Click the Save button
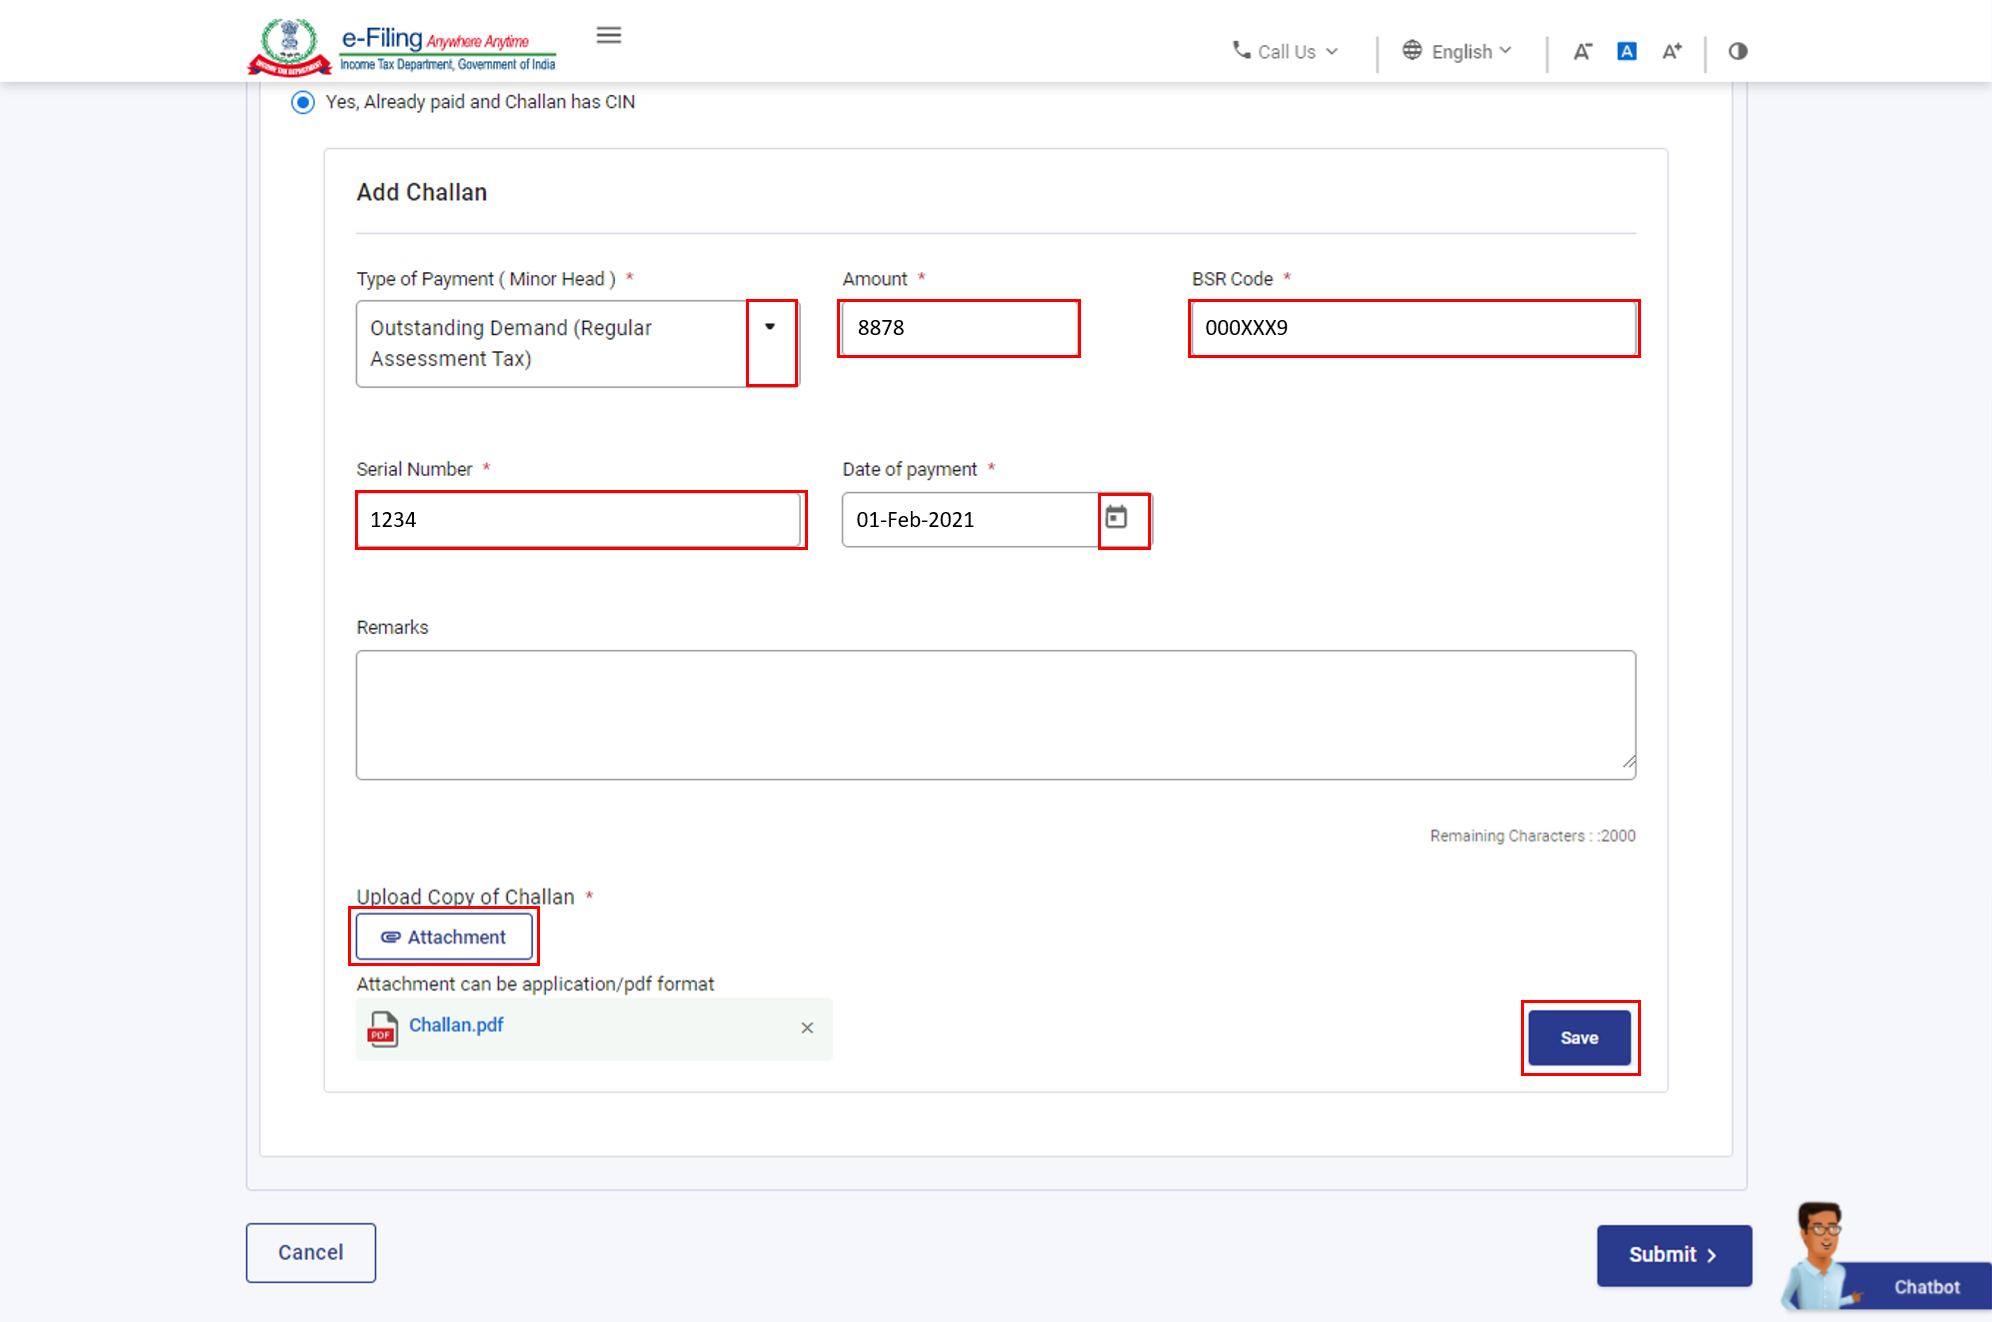Screen dimensions: 1992x1322 coord(1578,1038)
